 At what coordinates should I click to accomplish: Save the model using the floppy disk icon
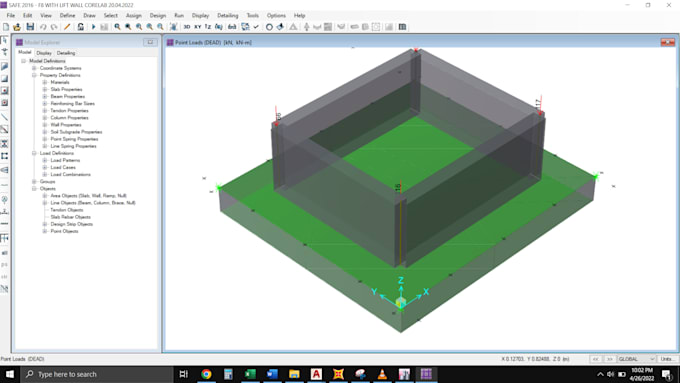click(x=30, y=27)
